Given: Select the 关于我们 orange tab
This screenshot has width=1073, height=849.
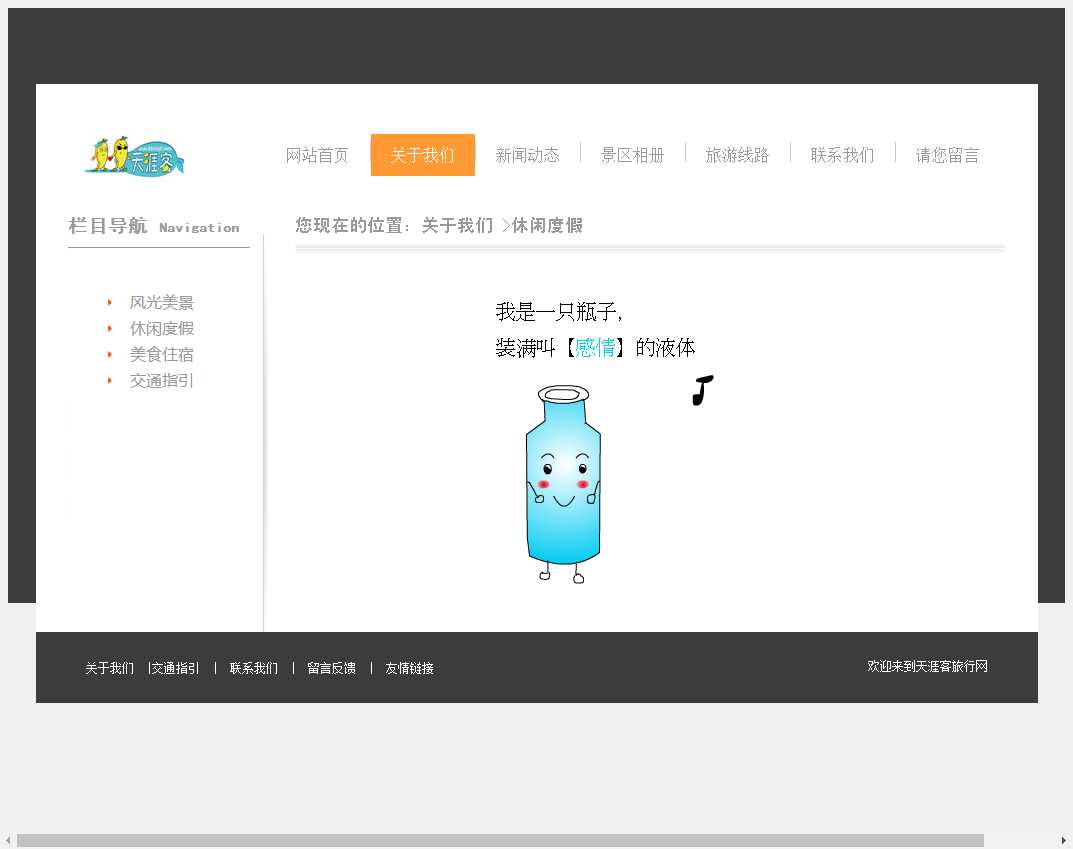Looking at the screenshot, I should 422,155.
